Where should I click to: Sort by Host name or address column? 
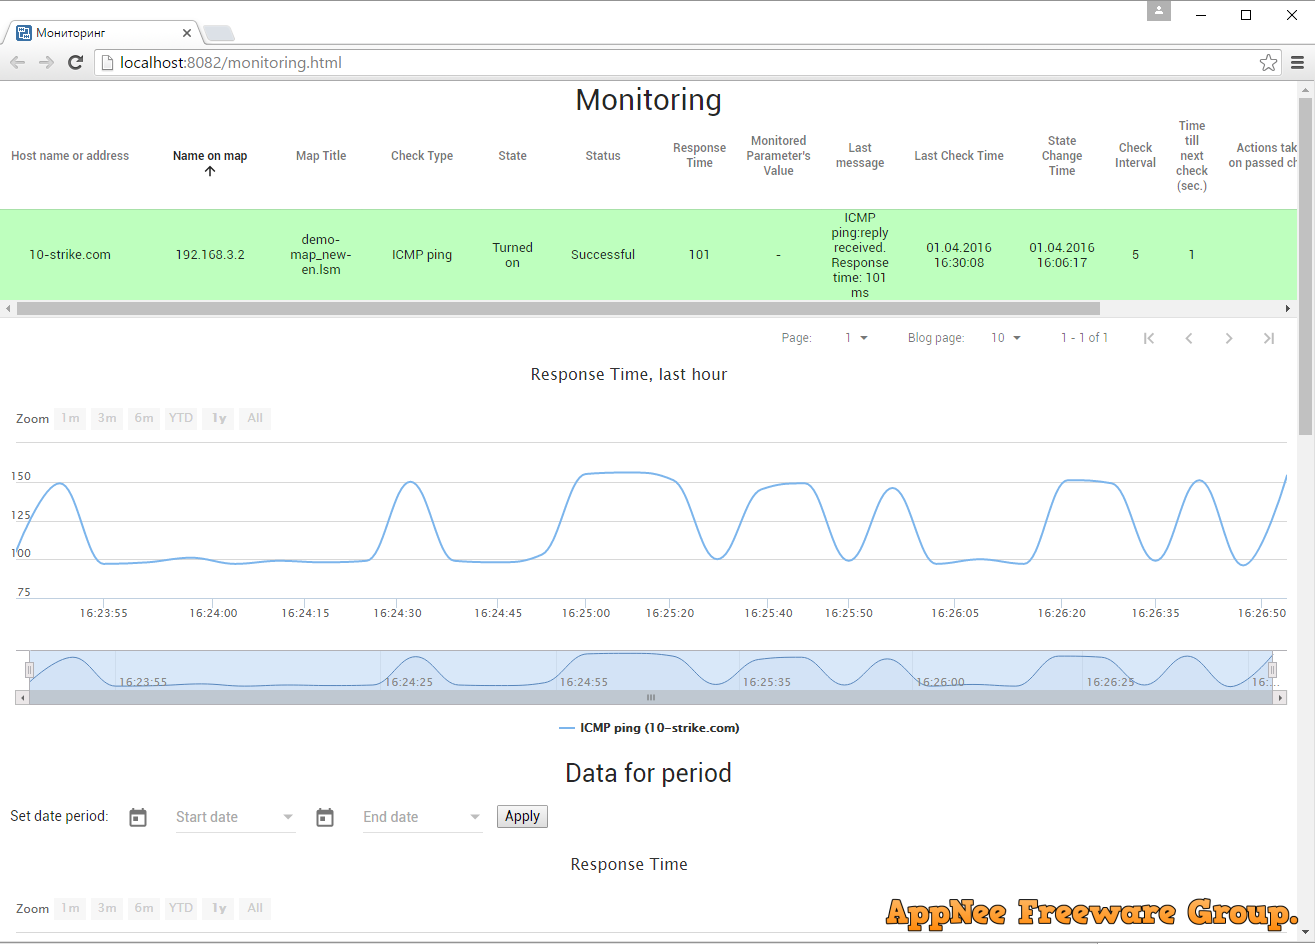(x=70, y=156)
